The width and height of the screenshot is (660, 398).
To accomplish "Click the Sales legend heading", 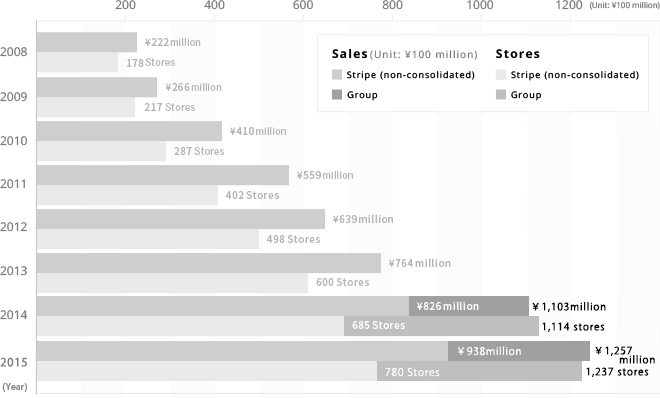I will pyautogui.click(x=350, y=54).
